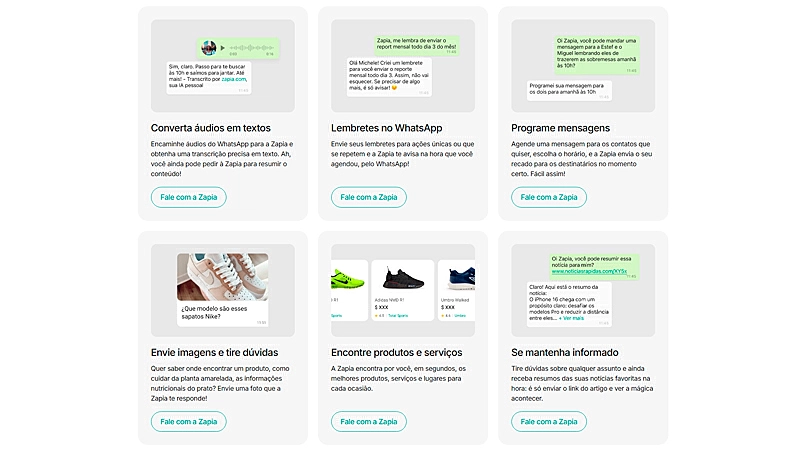Click the audio sender's profile avatar
800x450 pixels.
tap(209, 48)
